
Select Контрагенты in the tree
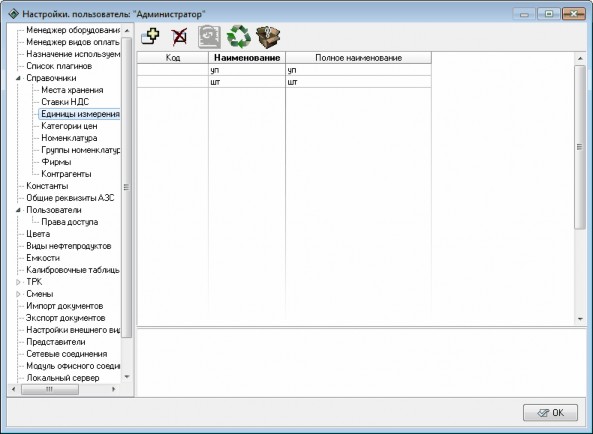pyautogui.click(x=66, y=174)
